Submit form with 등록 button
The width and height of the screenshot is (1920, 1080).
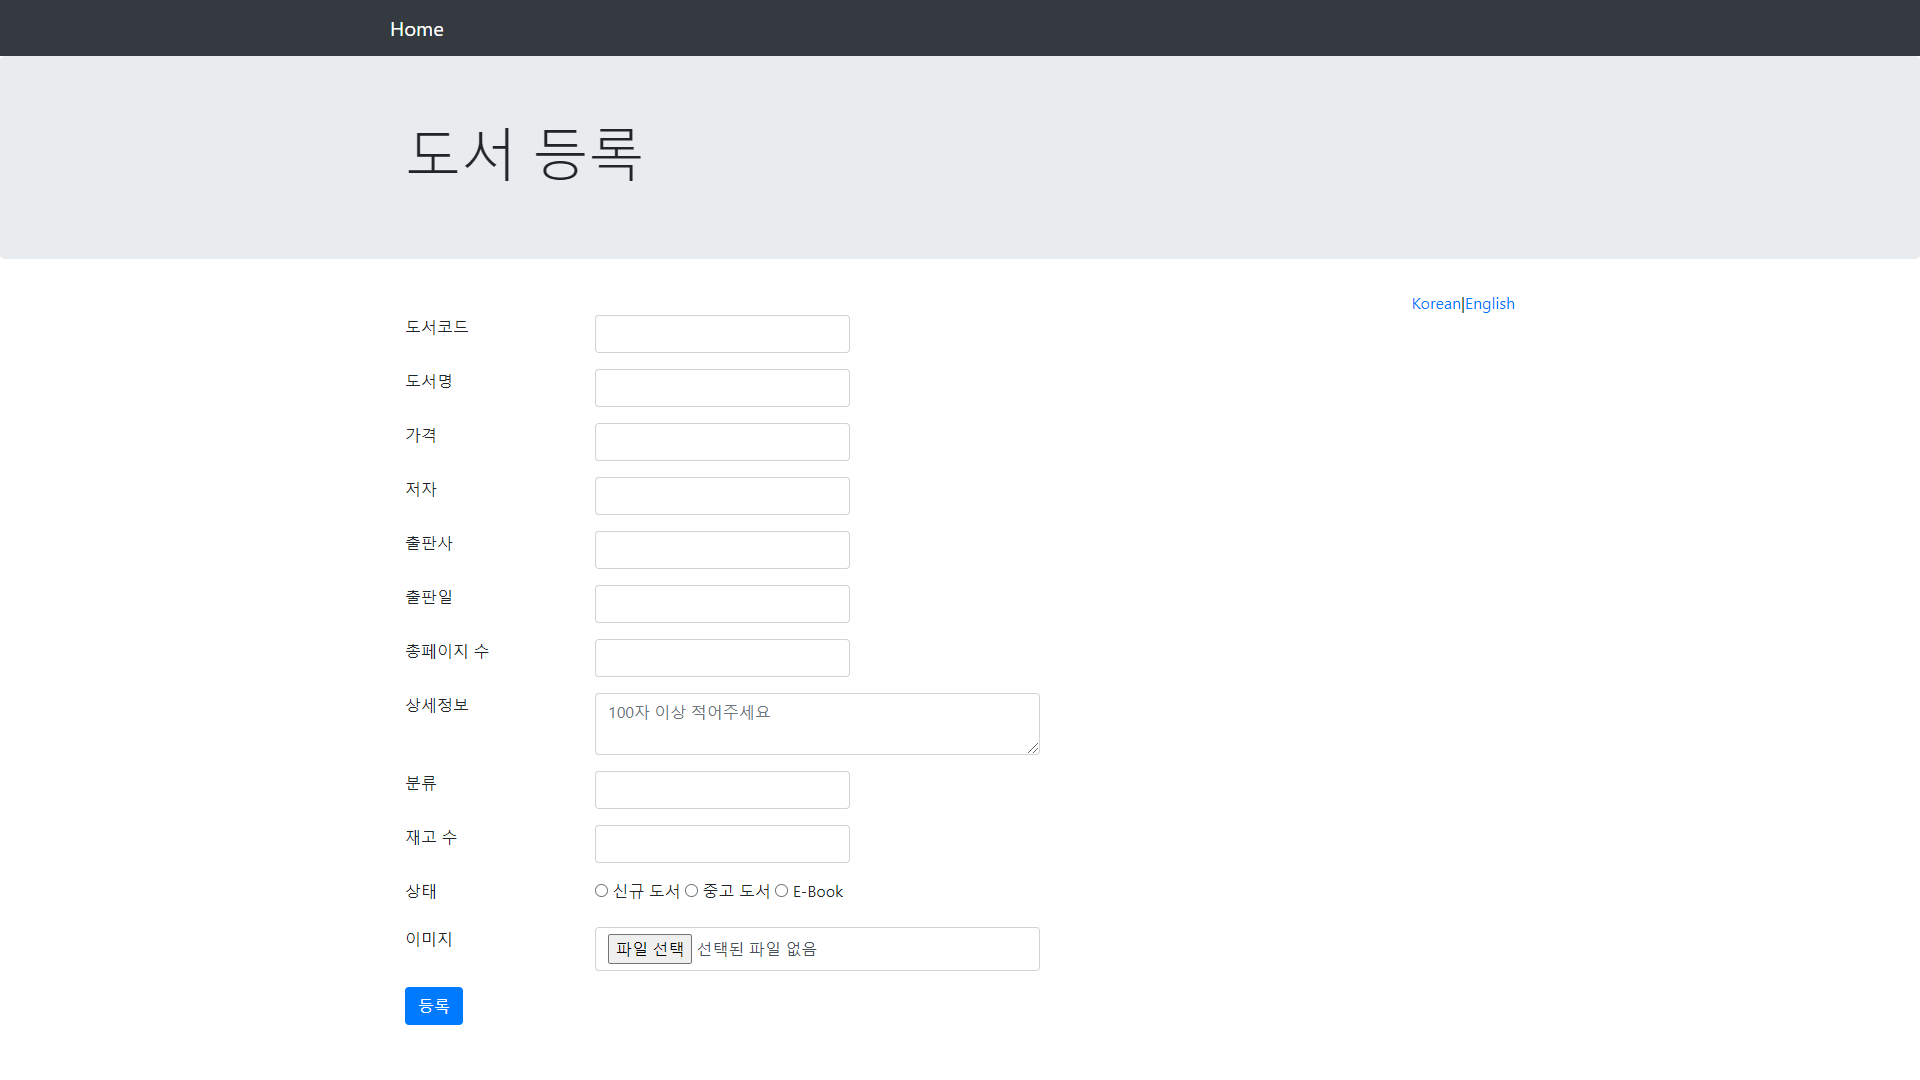(x=433, y=1006)
